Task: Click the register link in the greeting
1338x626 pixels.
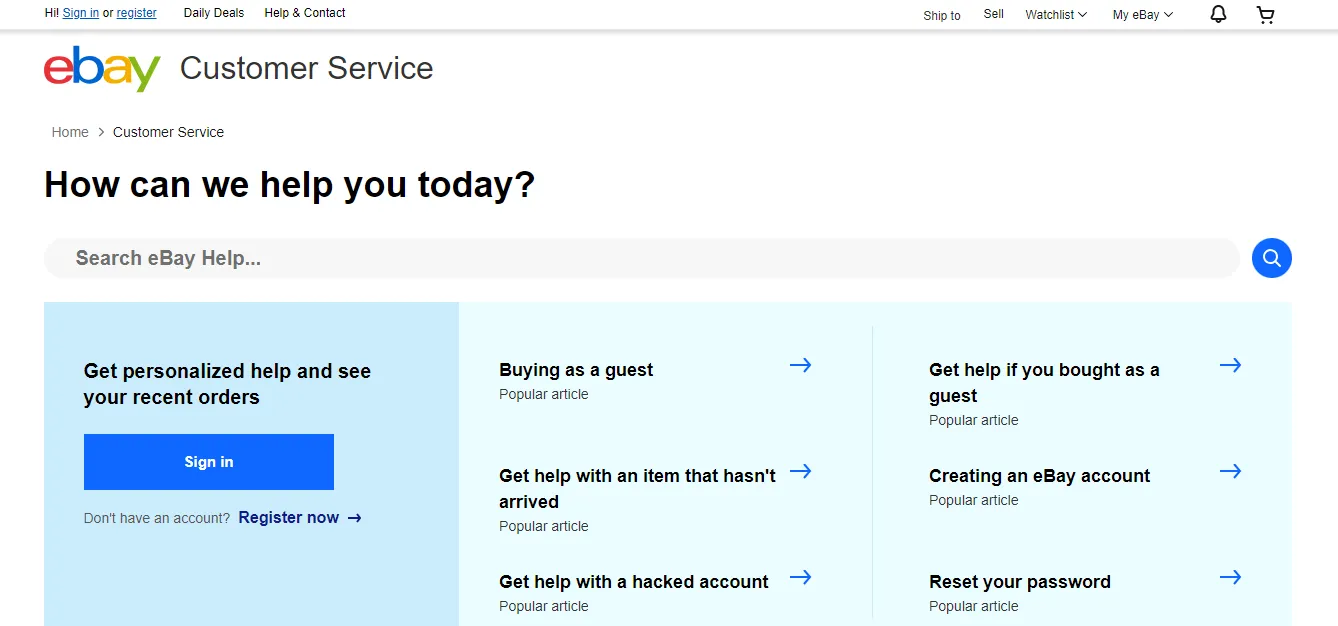Action: [137, 13]
